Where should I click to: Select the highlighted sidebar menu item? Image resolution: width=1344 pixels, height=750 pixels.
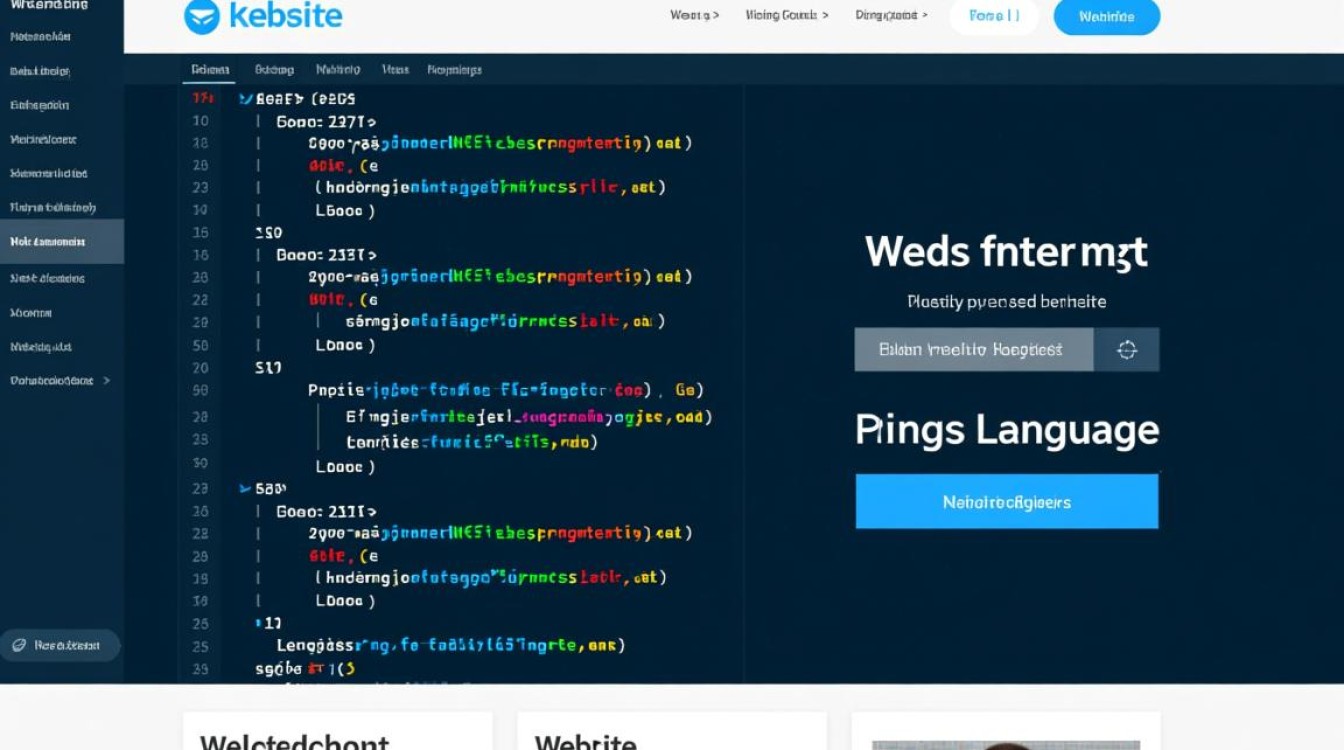[x=62, y=242]
